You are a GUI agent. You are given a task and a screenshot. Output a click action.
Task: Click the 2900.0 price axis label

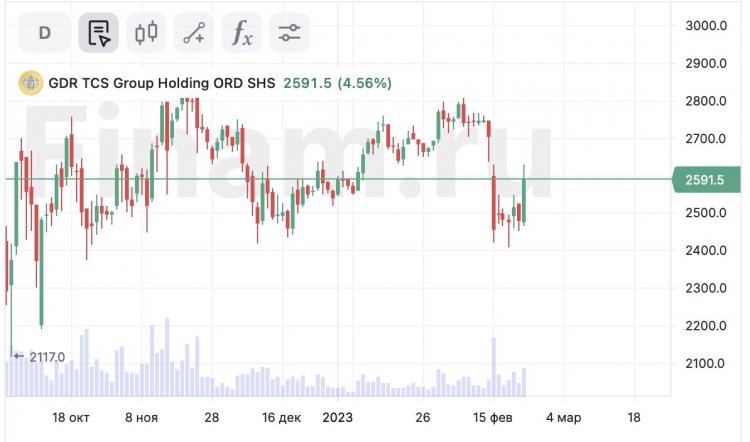pos(706,64)
